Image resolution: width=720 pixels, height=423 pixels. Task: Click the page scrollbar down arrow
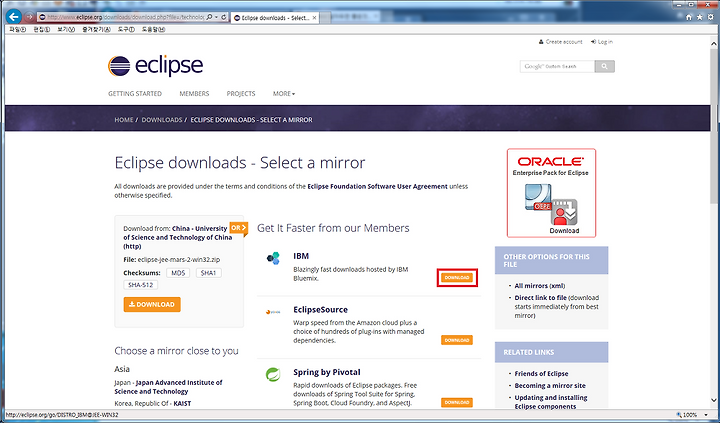pyautogui.click(x=714, y=400)
